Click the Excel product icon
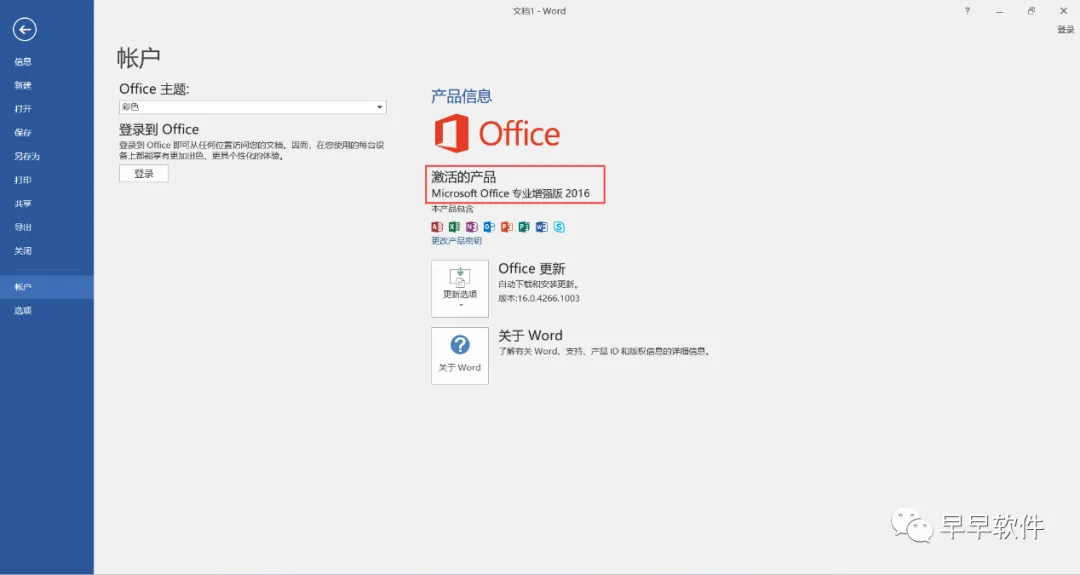Viewport: 1080px width, 575px height. (454, 227)
